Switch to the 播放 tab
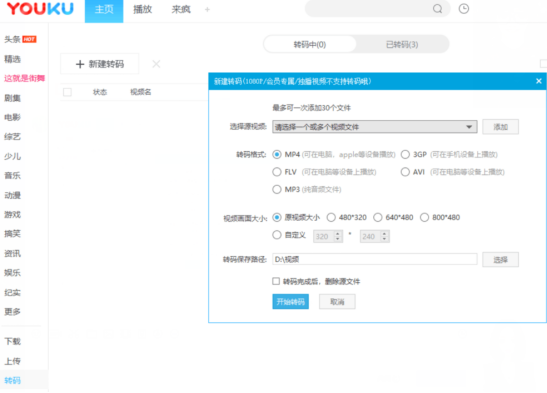 pos(142,9)
